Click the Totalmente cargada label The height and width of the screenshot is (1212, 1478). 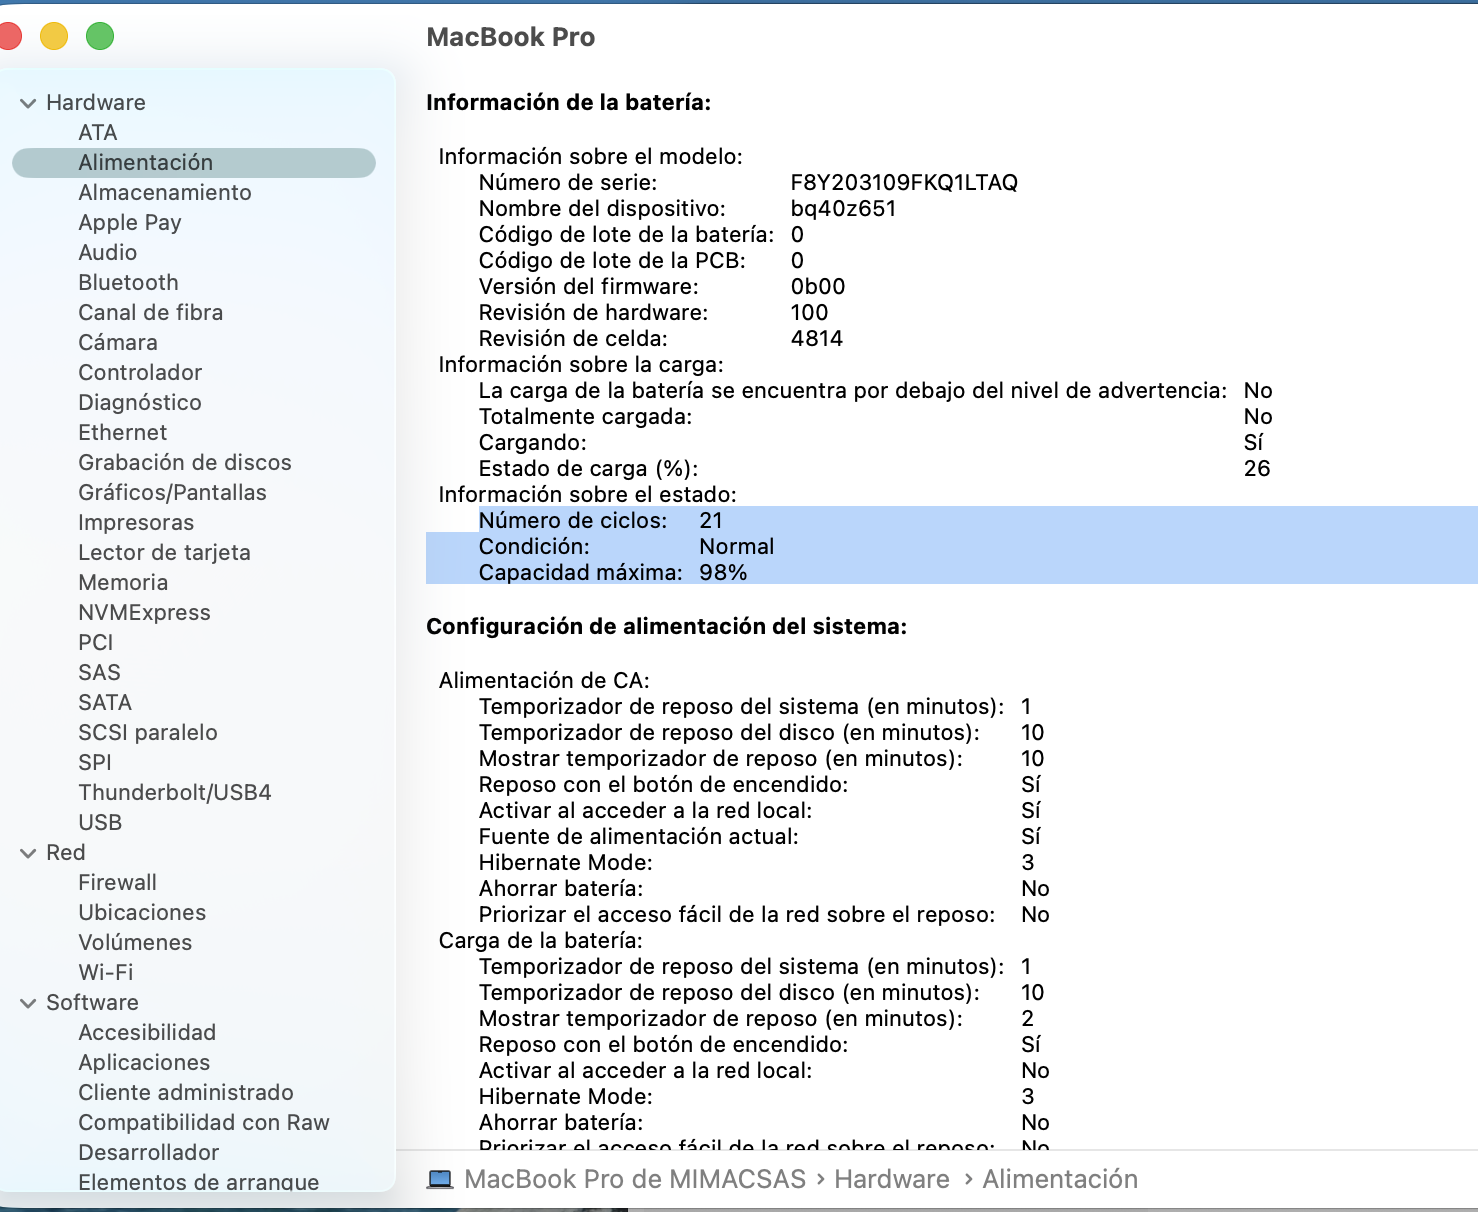[585, 417]
